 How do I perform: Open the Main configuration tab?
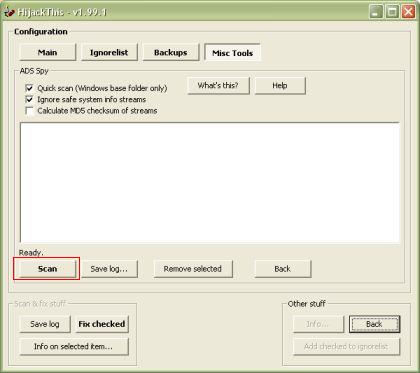pos(48,52)
